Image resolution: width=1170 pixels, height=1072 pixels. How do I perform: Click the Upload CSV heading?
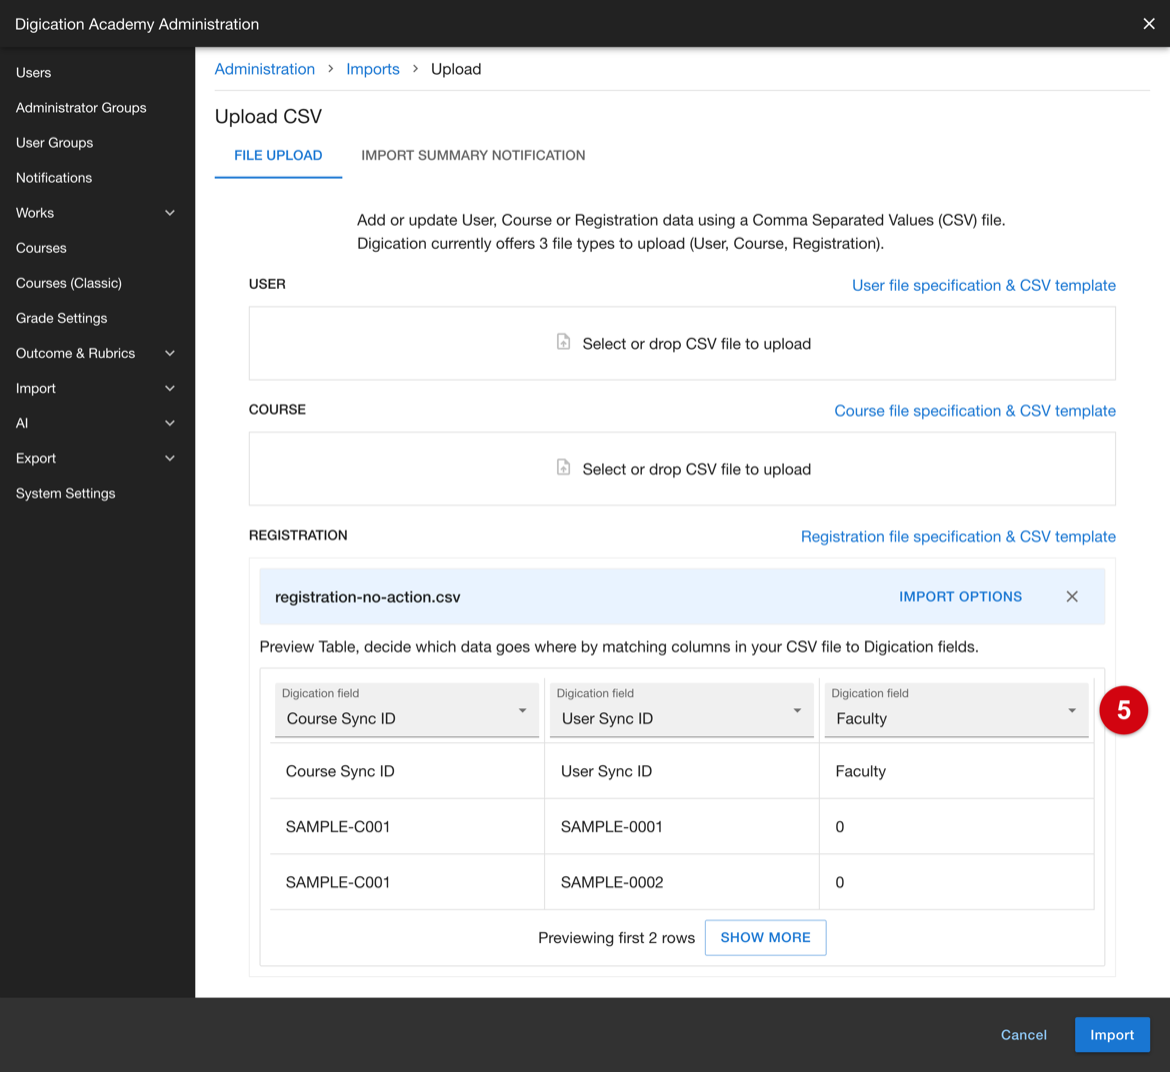coord(269,116)
